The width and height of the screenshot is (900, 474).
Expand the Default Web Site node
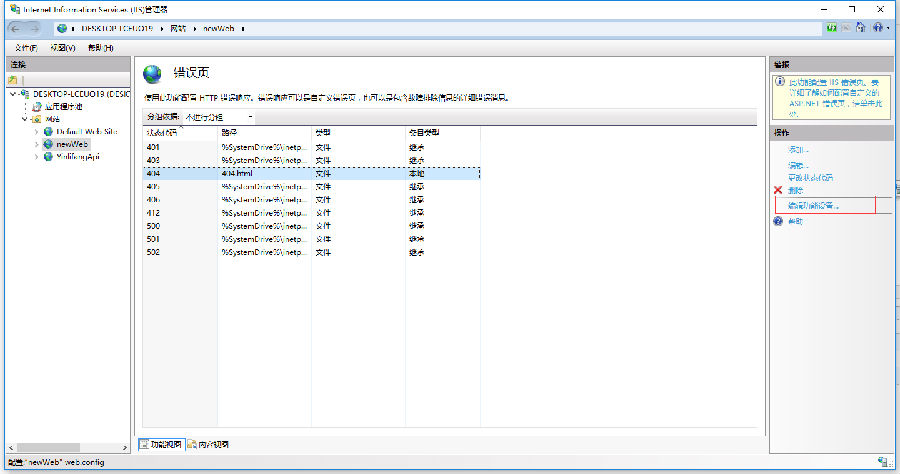[x=37, y=131]
